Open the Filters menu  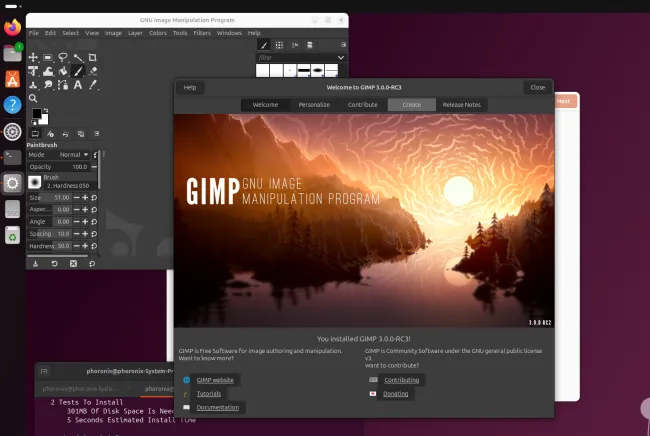click(x=201, y=33)
